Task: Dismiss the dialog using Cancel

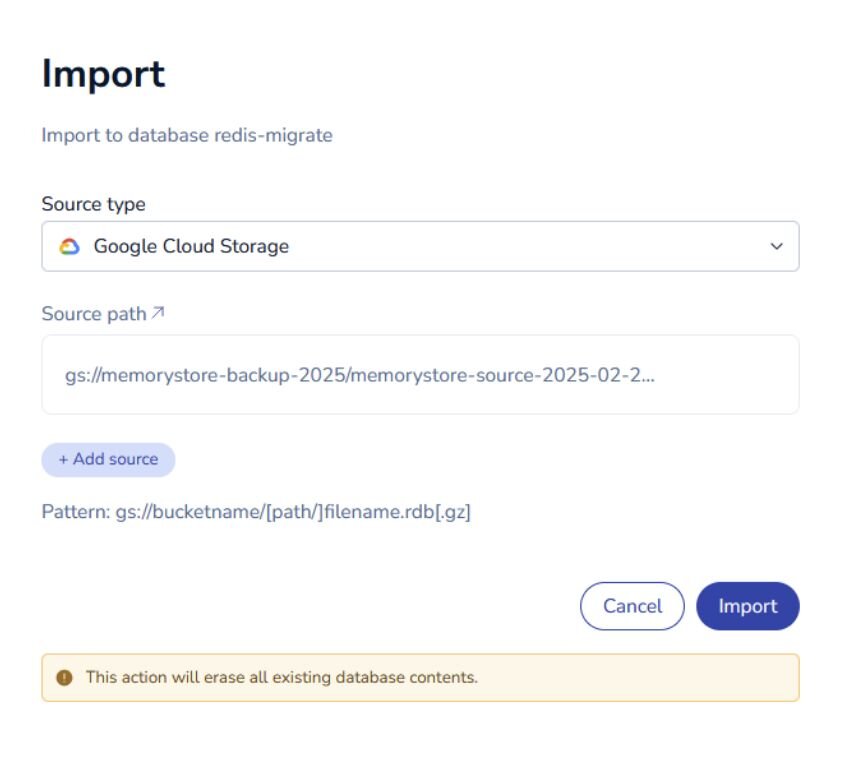Action: pos(633,606)
